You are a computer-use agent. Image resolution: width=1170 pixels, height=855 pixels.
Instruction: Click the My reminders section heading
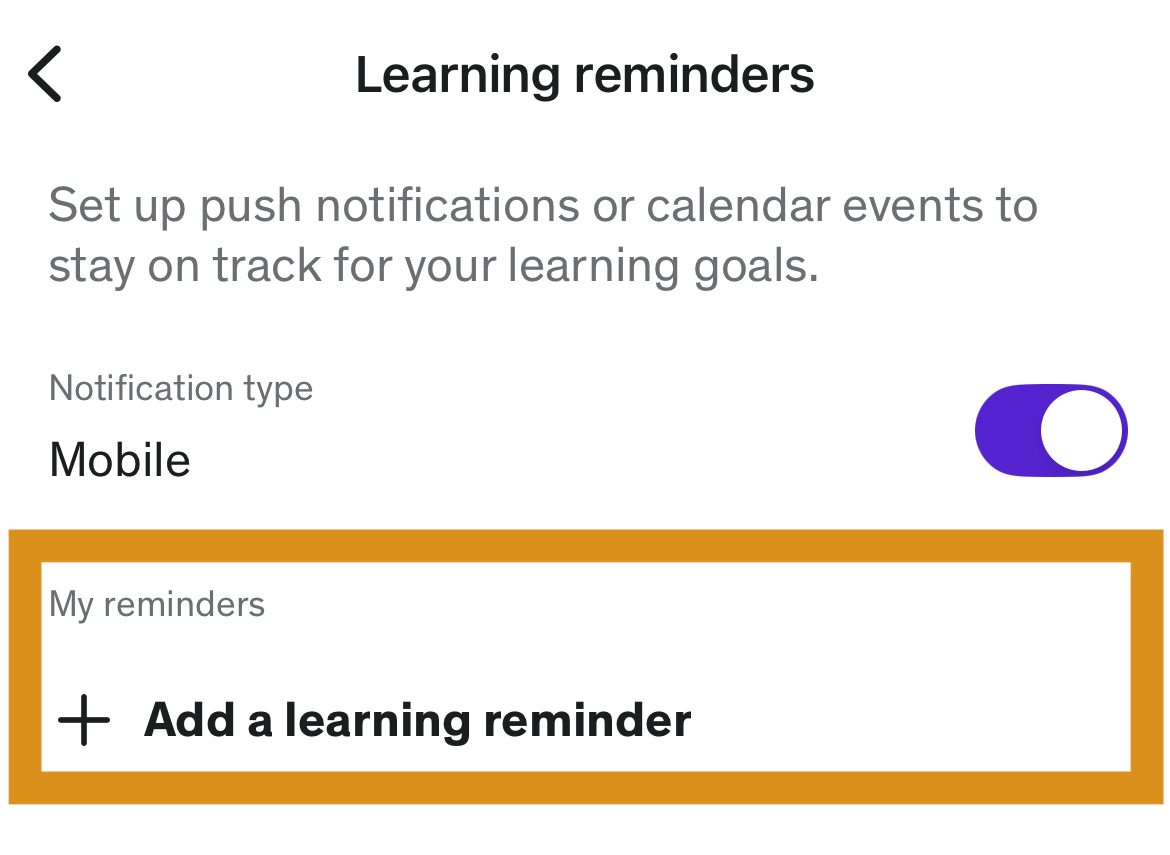pyautogui.click(x=157, y=605)
